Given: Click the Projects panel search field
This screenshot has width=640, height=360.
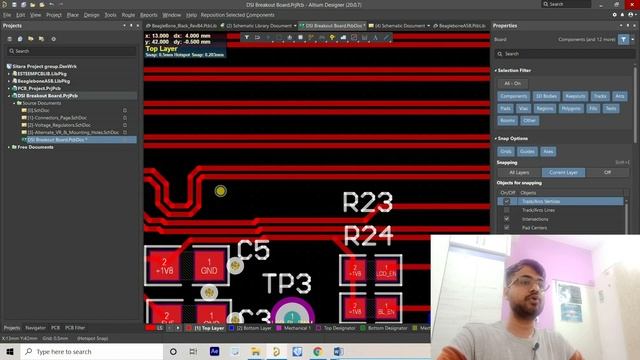Looking at the screenshot, I should [72, 51].
